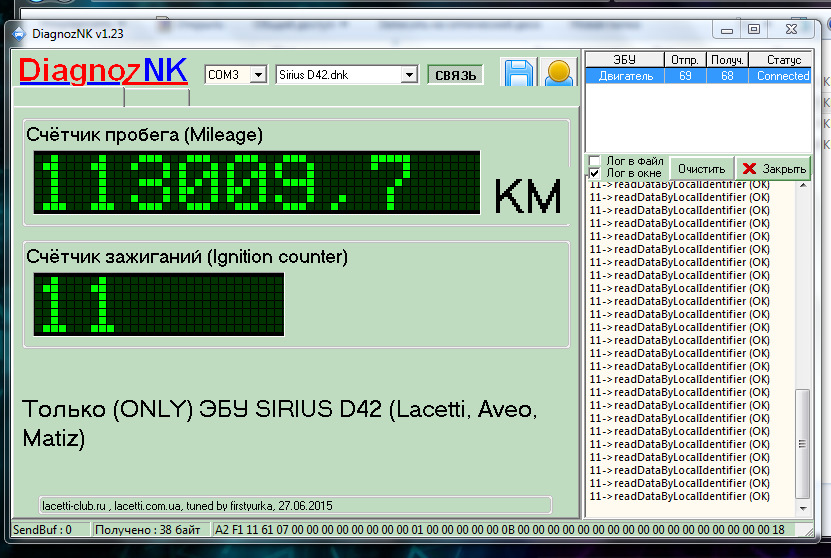Minimize the DiagnozNK window
Image resolution: width=831 pixels, height=558 pixels.
click(727, 30)
